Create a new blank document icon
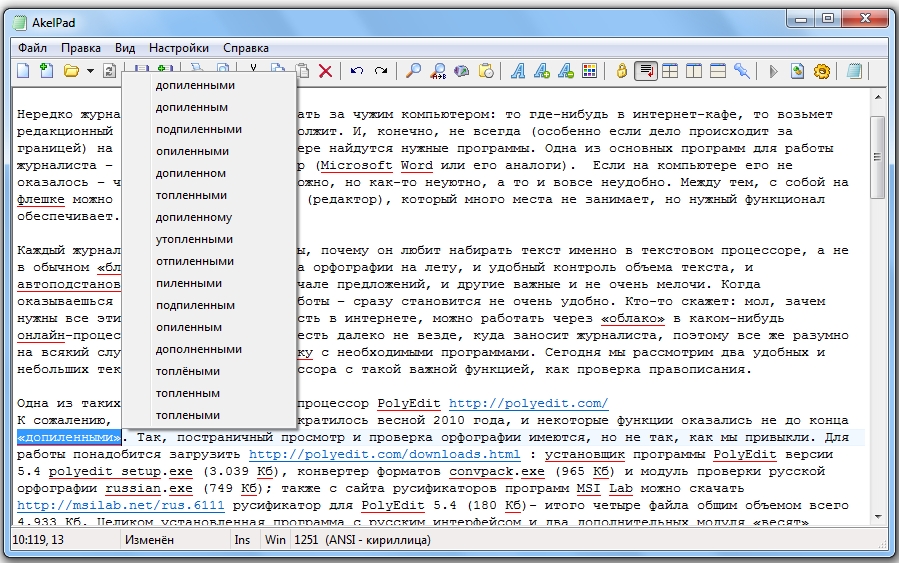This screenshot has height=563, width=899. click(x=23, y=71)
